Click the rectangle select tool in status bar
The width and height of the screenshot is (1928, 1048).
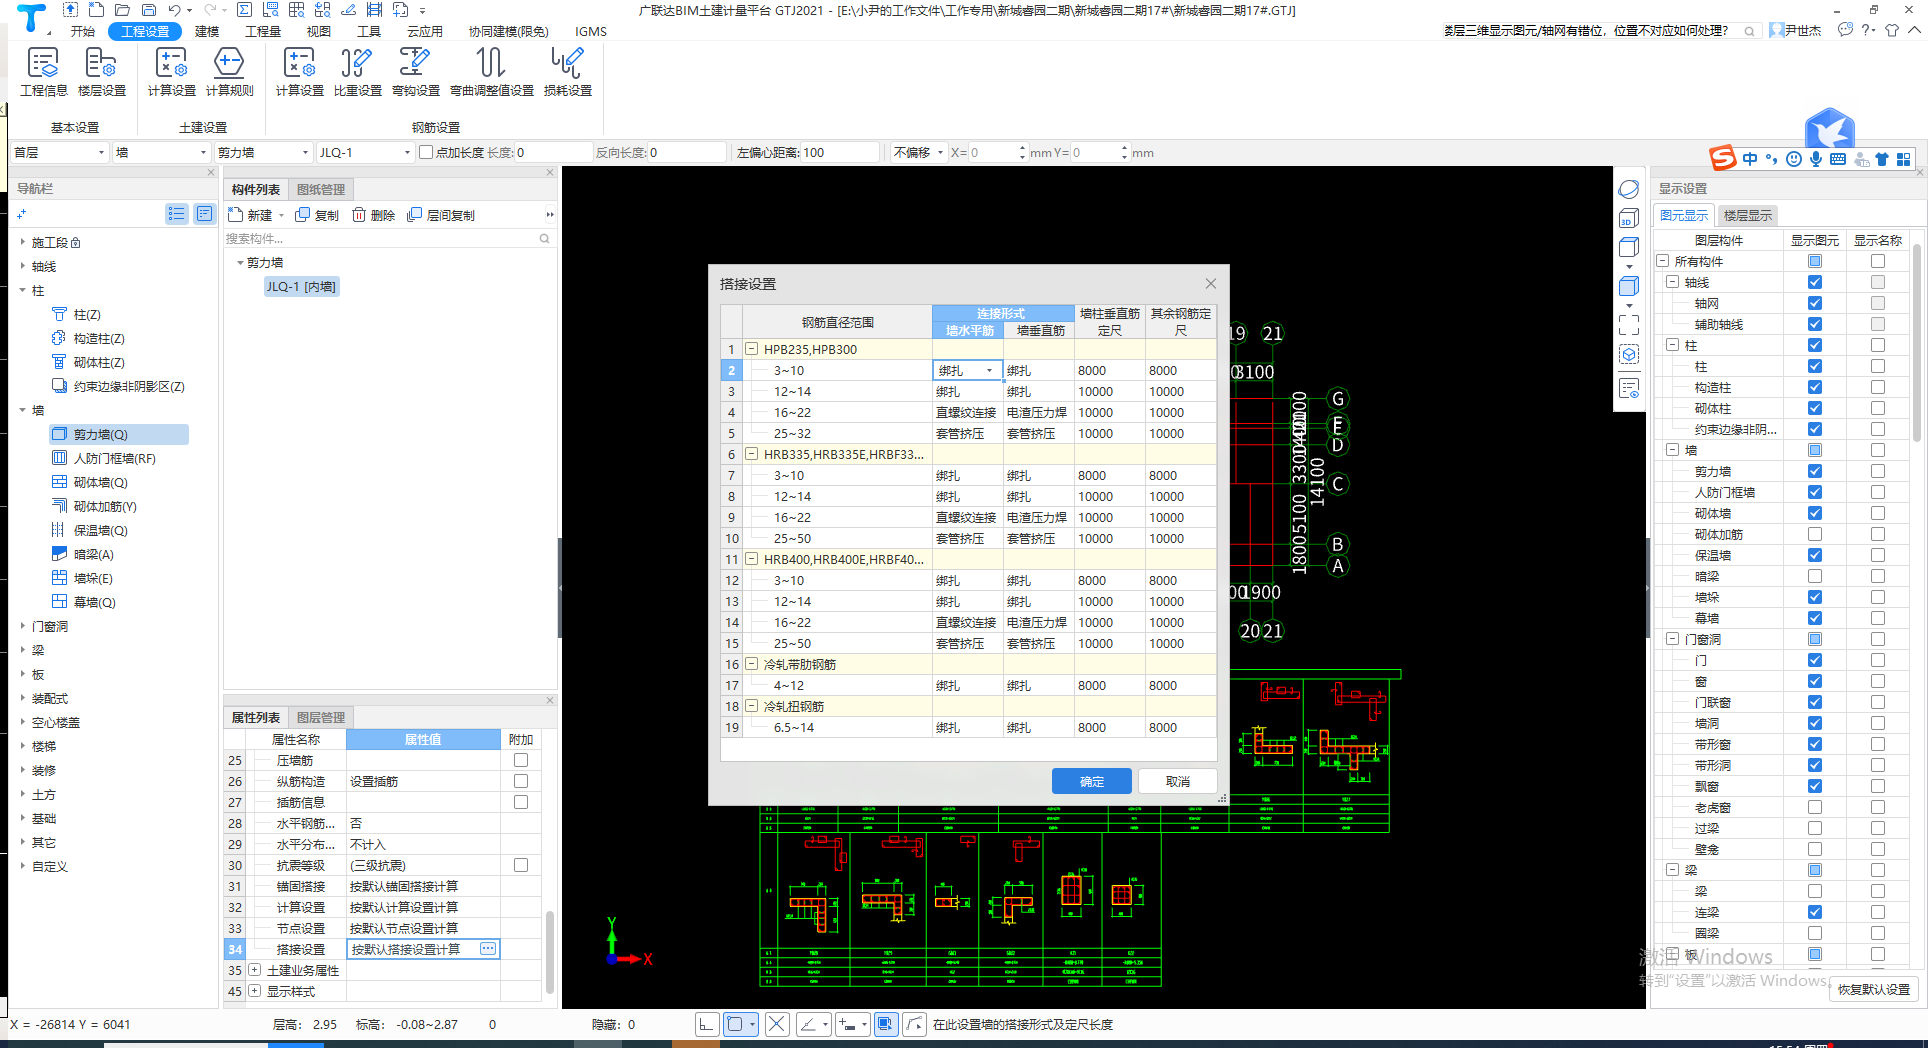pos(736,1024)
